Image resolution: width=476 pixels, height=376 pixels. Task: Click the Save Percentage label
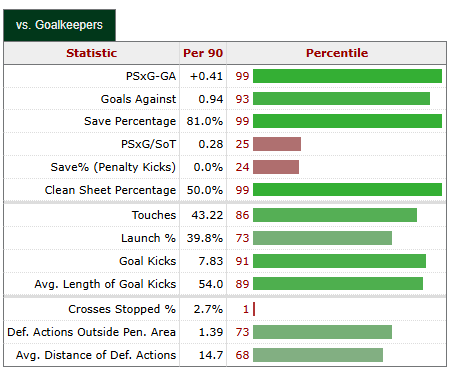pyautogui.click(x=130, y=121)
